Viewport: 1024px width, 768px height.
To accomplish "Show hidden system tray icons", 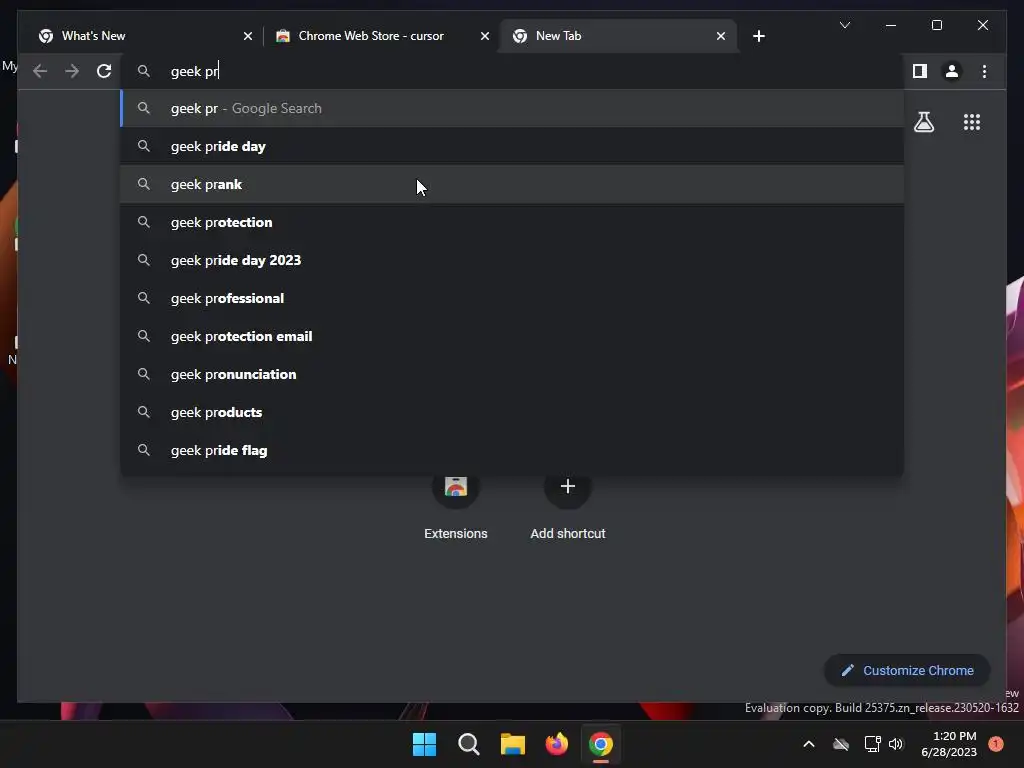I will pos(808,744).
